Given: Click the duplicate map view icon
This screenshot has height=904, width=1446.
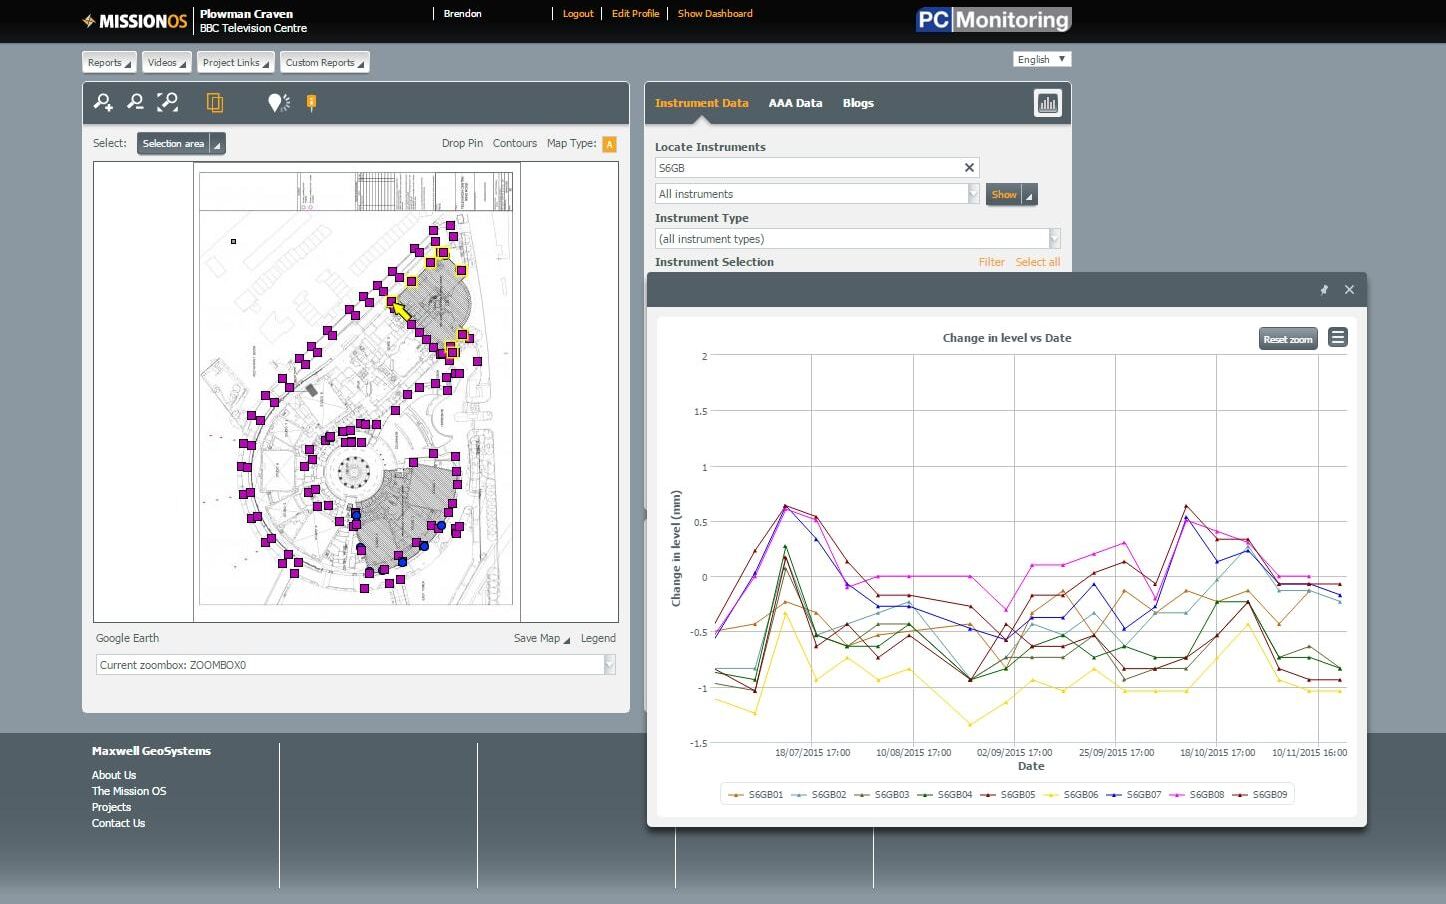Looking at the screenshot, I should pos(215,102).
